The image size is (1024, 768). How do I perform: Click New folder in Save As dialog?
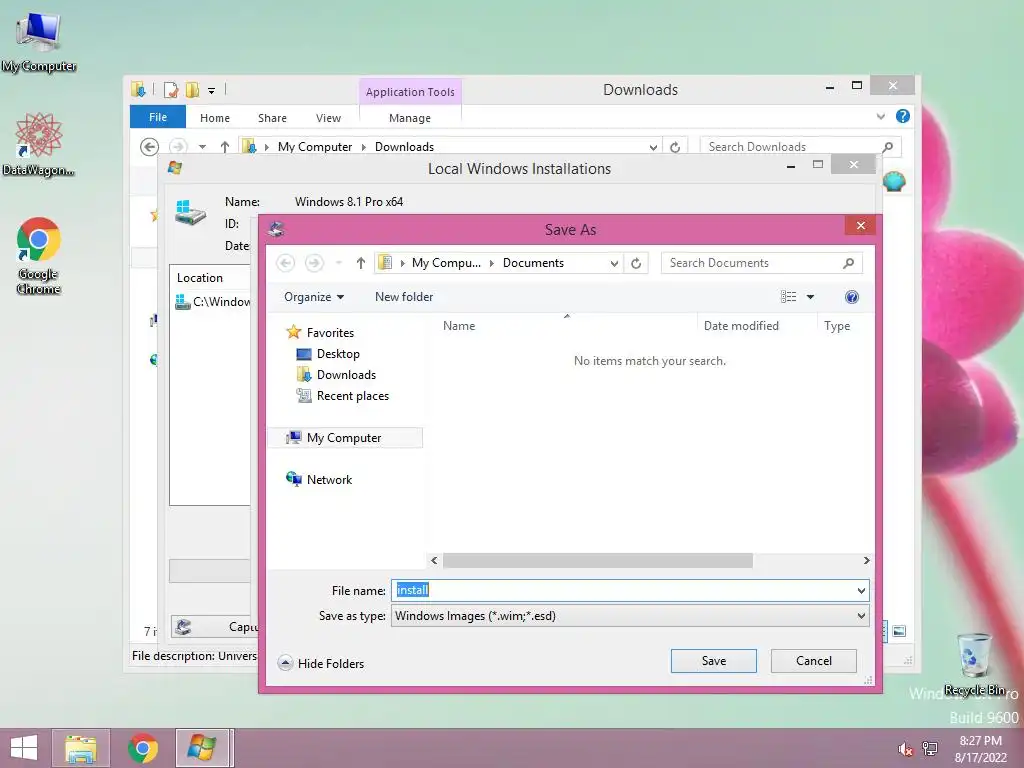(x=404, y=297)
